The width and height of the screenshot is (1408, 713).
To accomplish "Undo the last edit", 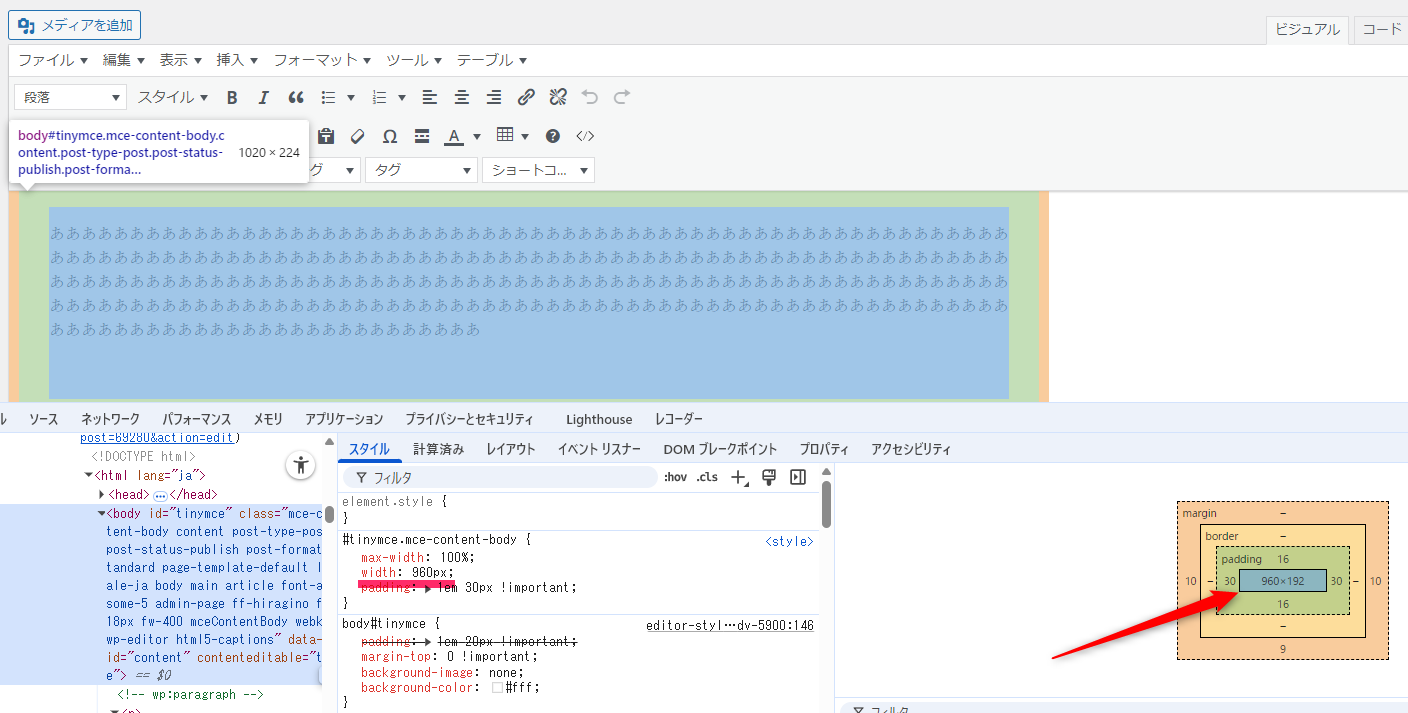I will [590, 97].
